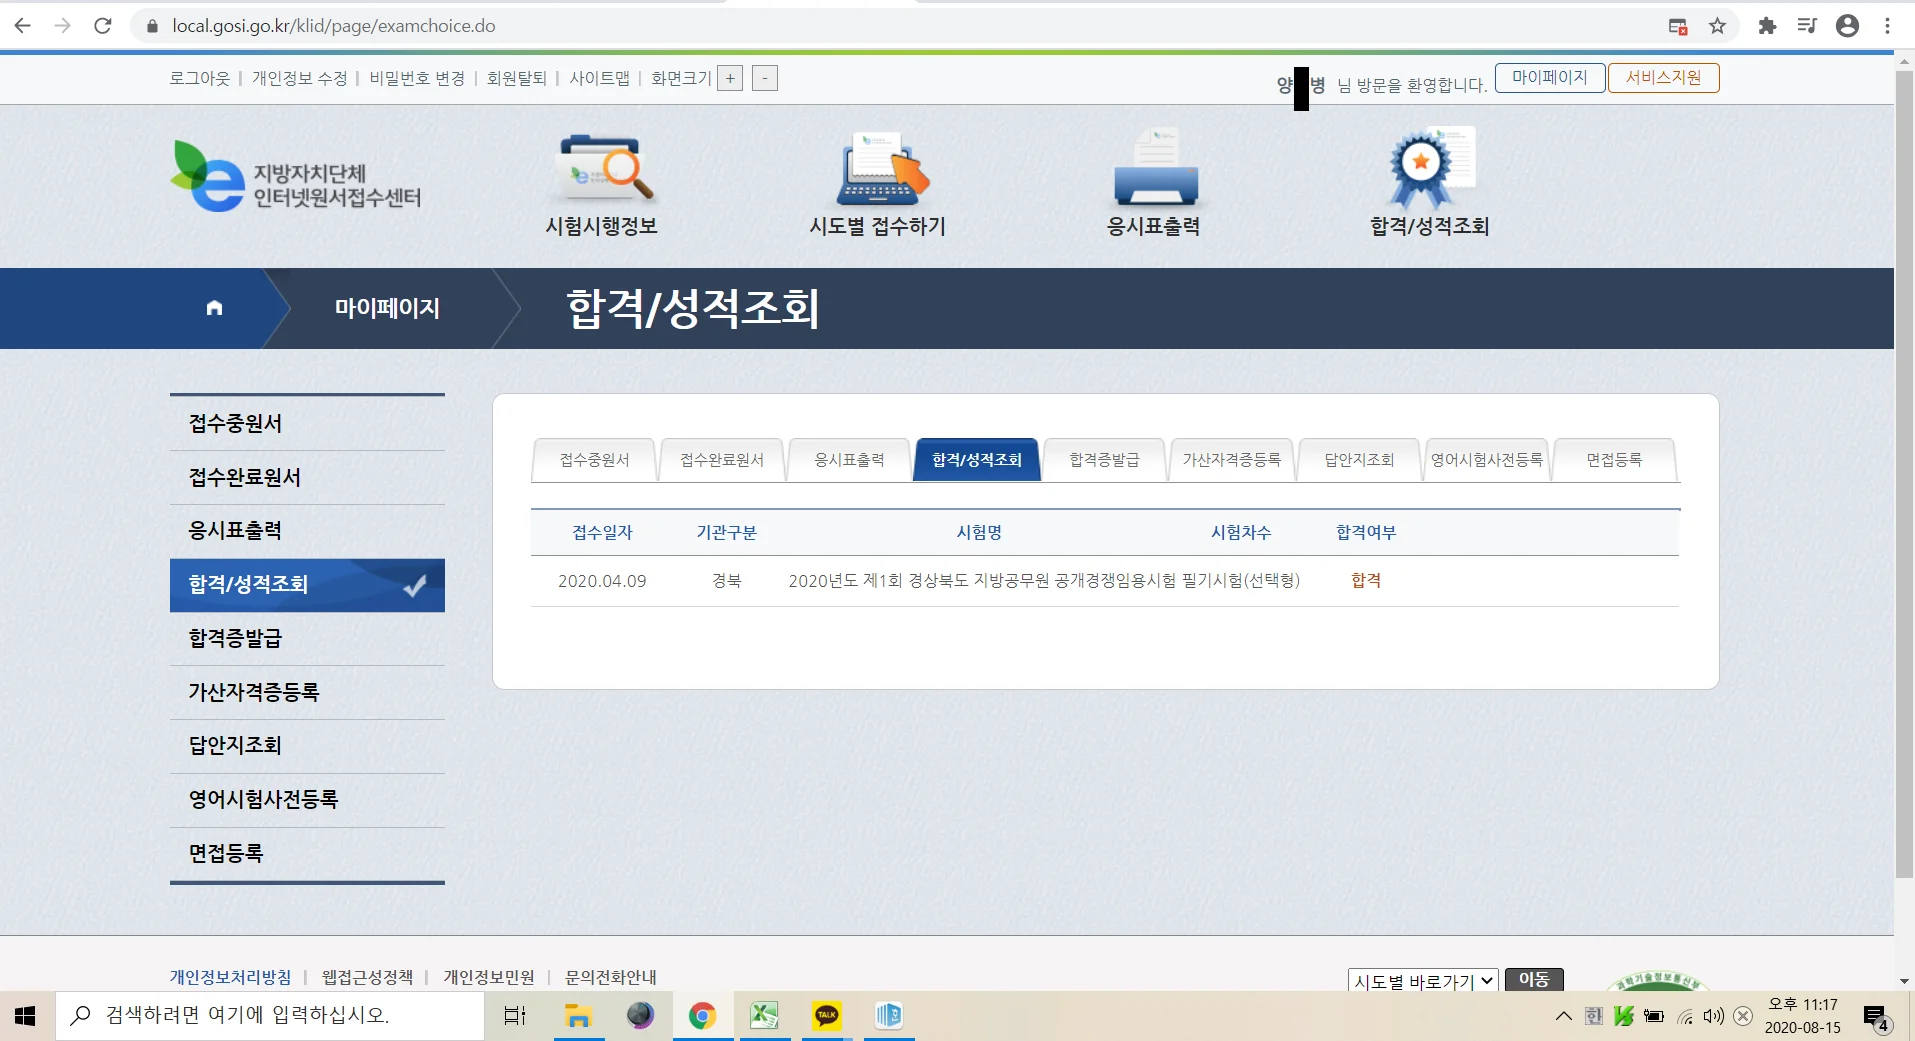Show hidden system tray icons chevron
Image resolution: width=1915 pixels, height=1041 pixels.
[1563, 1016]
